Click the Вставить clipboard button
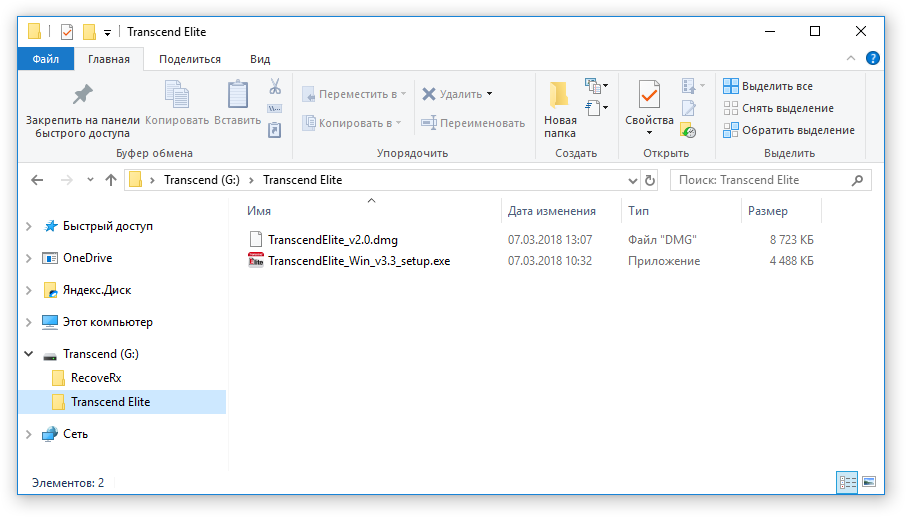This screenshot has height=517, width=906. click(237, 103)
